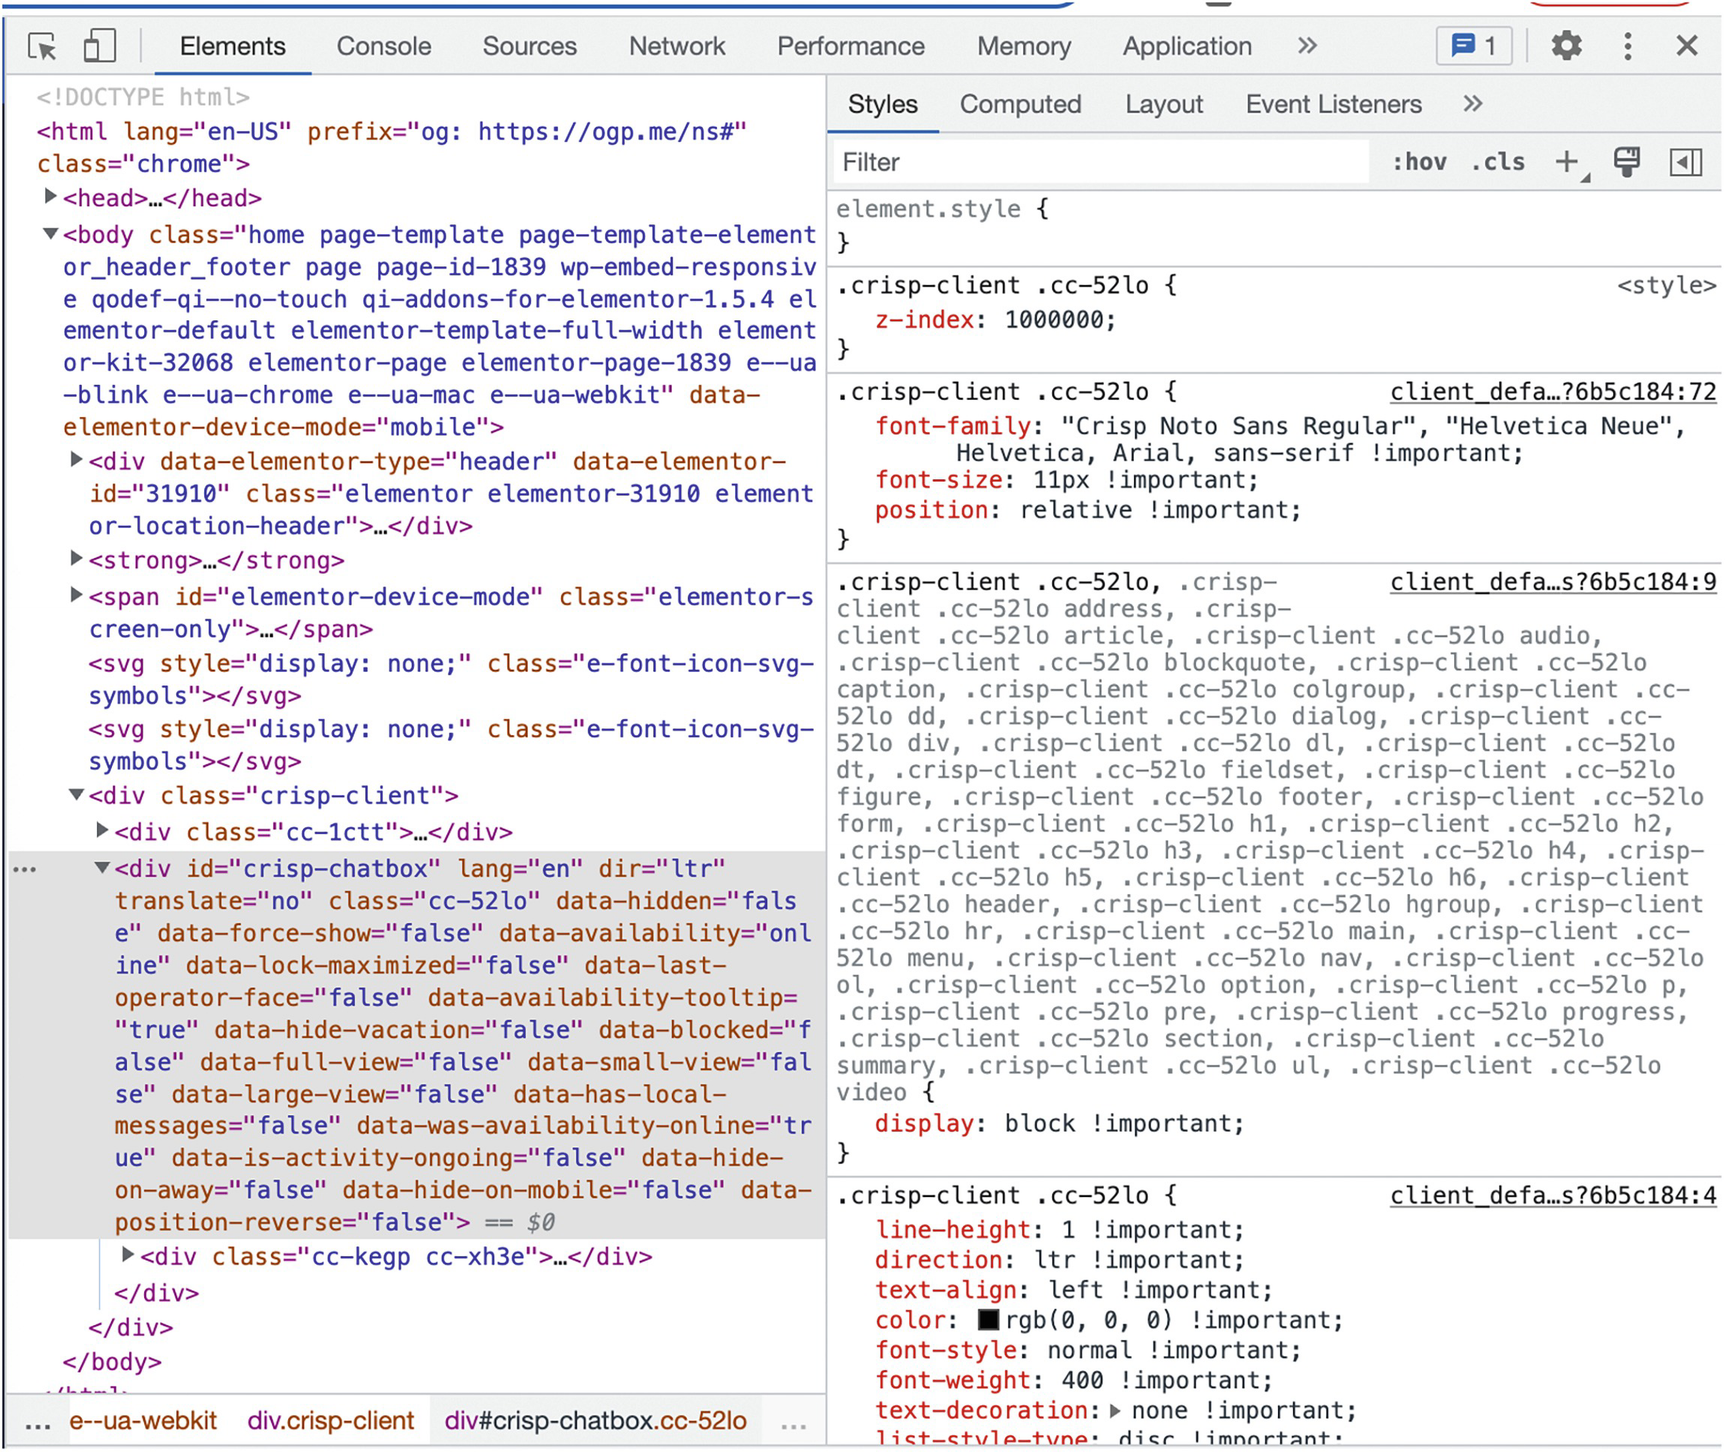
Task: Open DevTools settings gear
Action: pyautogui.click(x=1566, y=46)
